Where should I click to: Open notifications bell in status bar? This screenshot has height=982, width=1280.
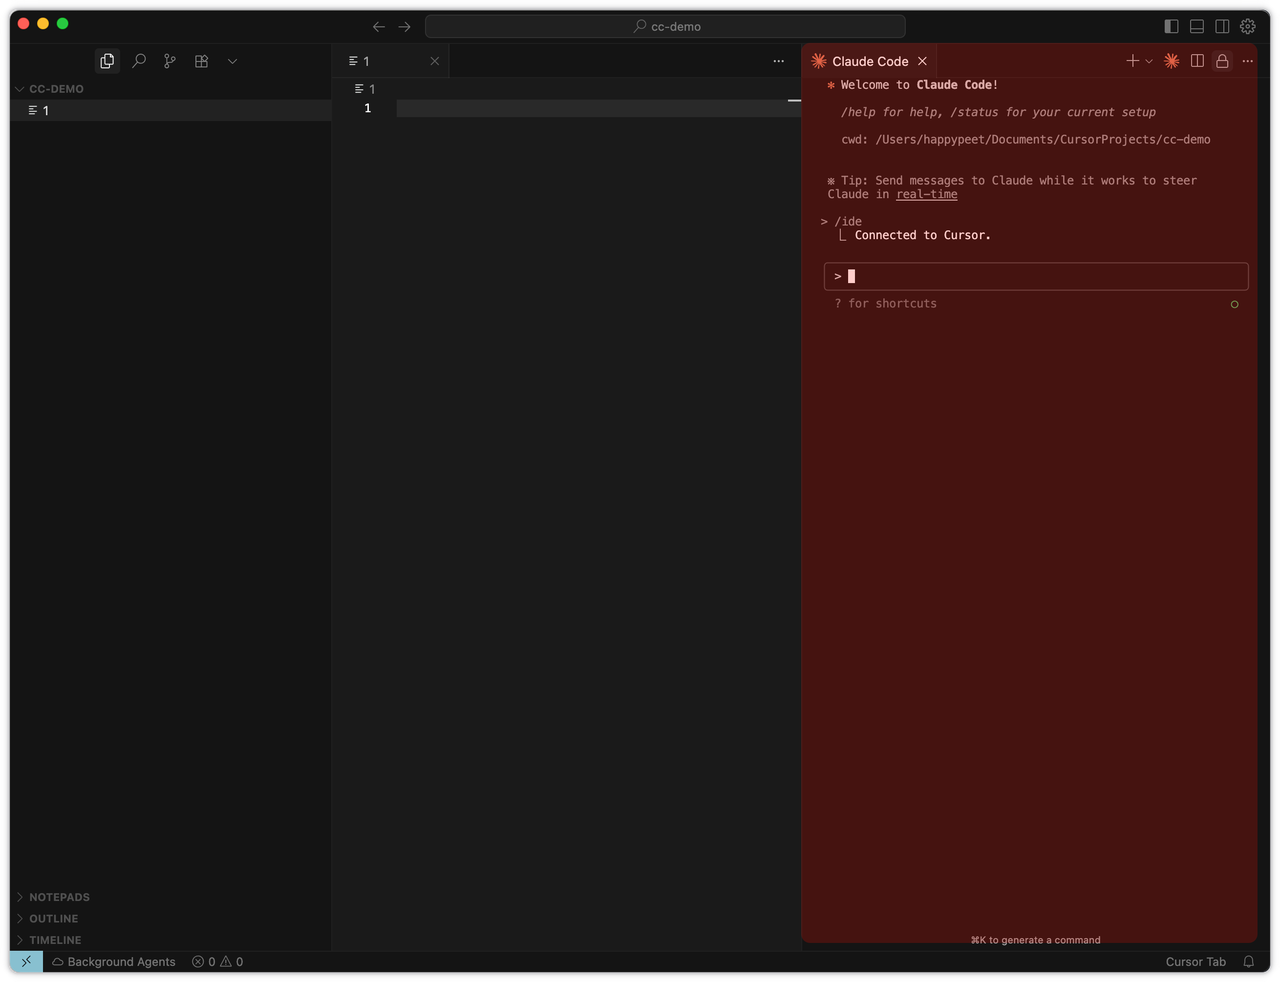point(1248,962)
